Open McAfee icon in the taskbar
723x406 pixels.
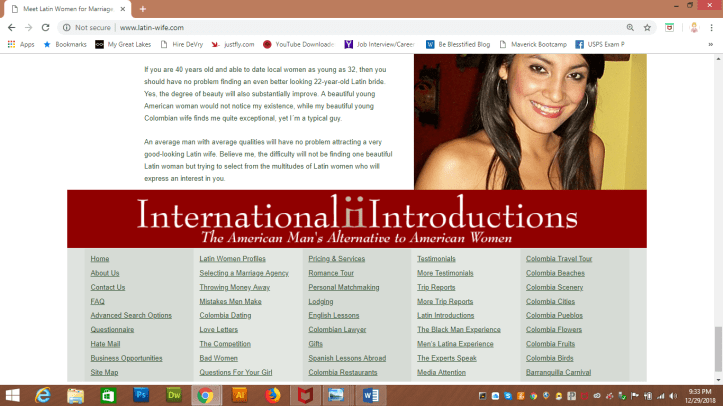click(305, 395)
